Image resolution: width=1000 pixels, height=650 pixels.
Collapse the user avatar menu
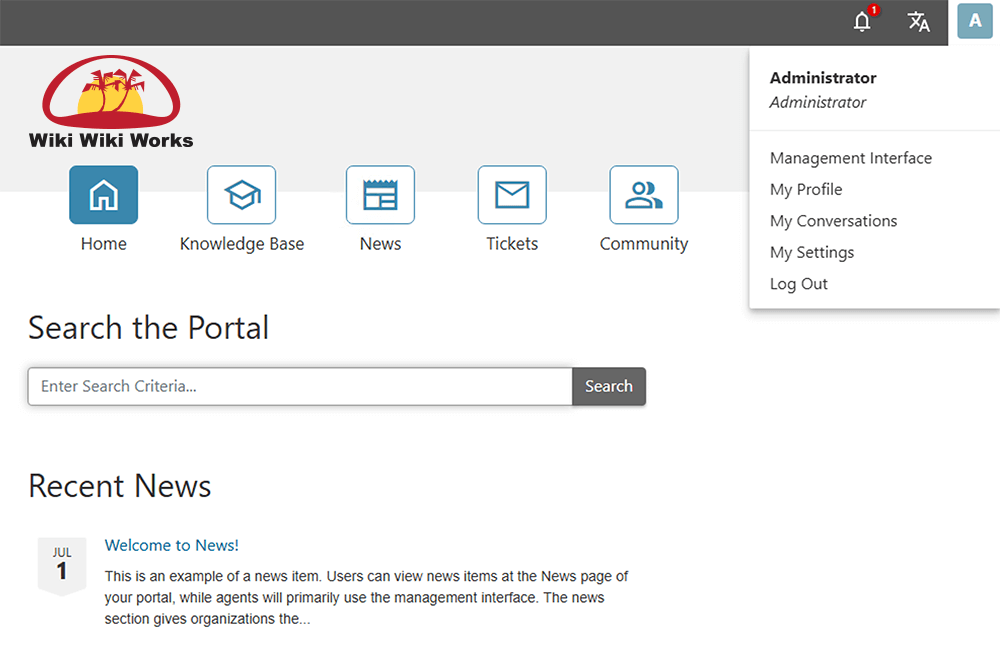point(974,21)
